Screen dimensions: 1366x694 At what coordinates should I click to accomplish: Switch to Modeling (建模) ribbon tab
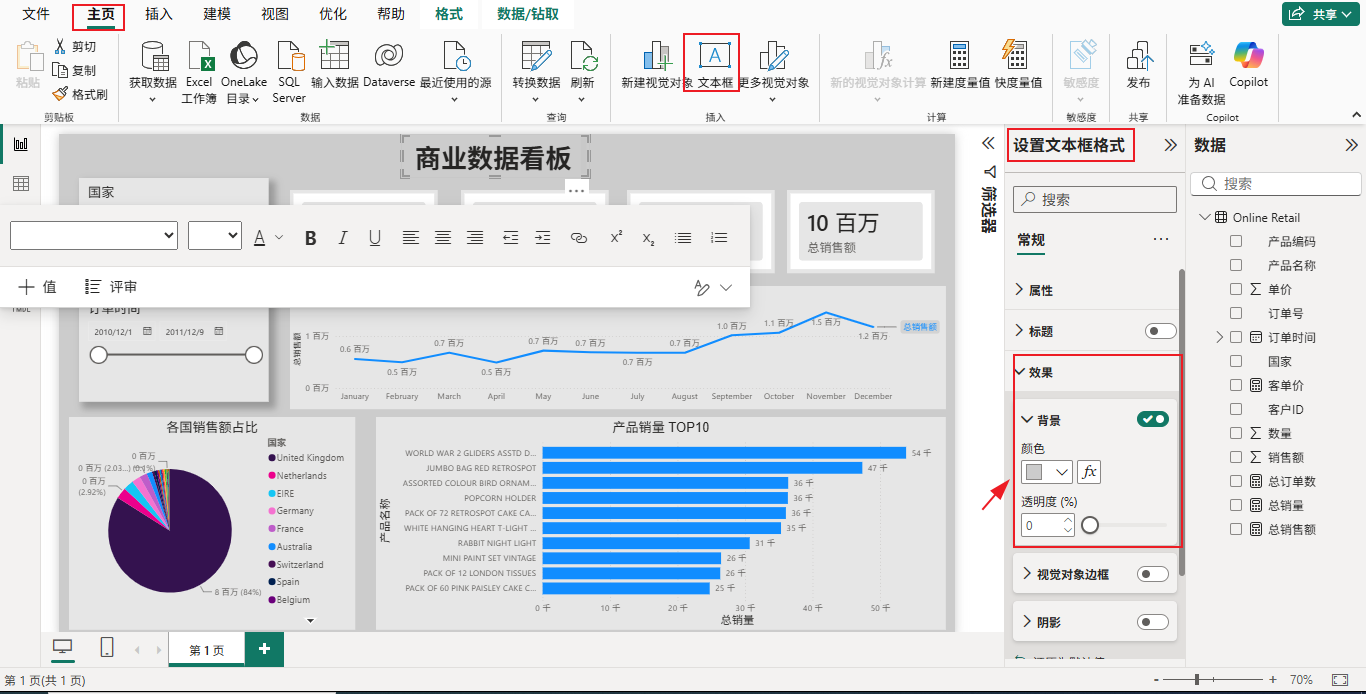(217, 14)
